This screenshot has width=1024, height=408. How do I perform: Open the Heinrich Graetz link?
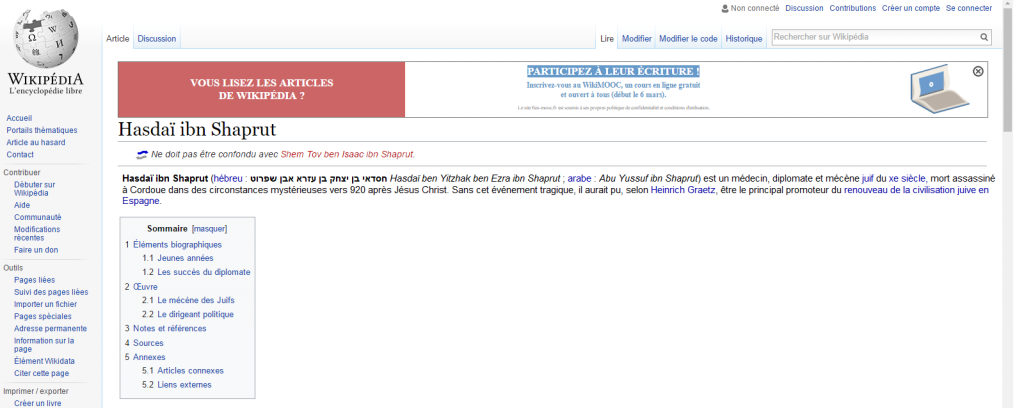pyautogui.click(x=683, y=190)
